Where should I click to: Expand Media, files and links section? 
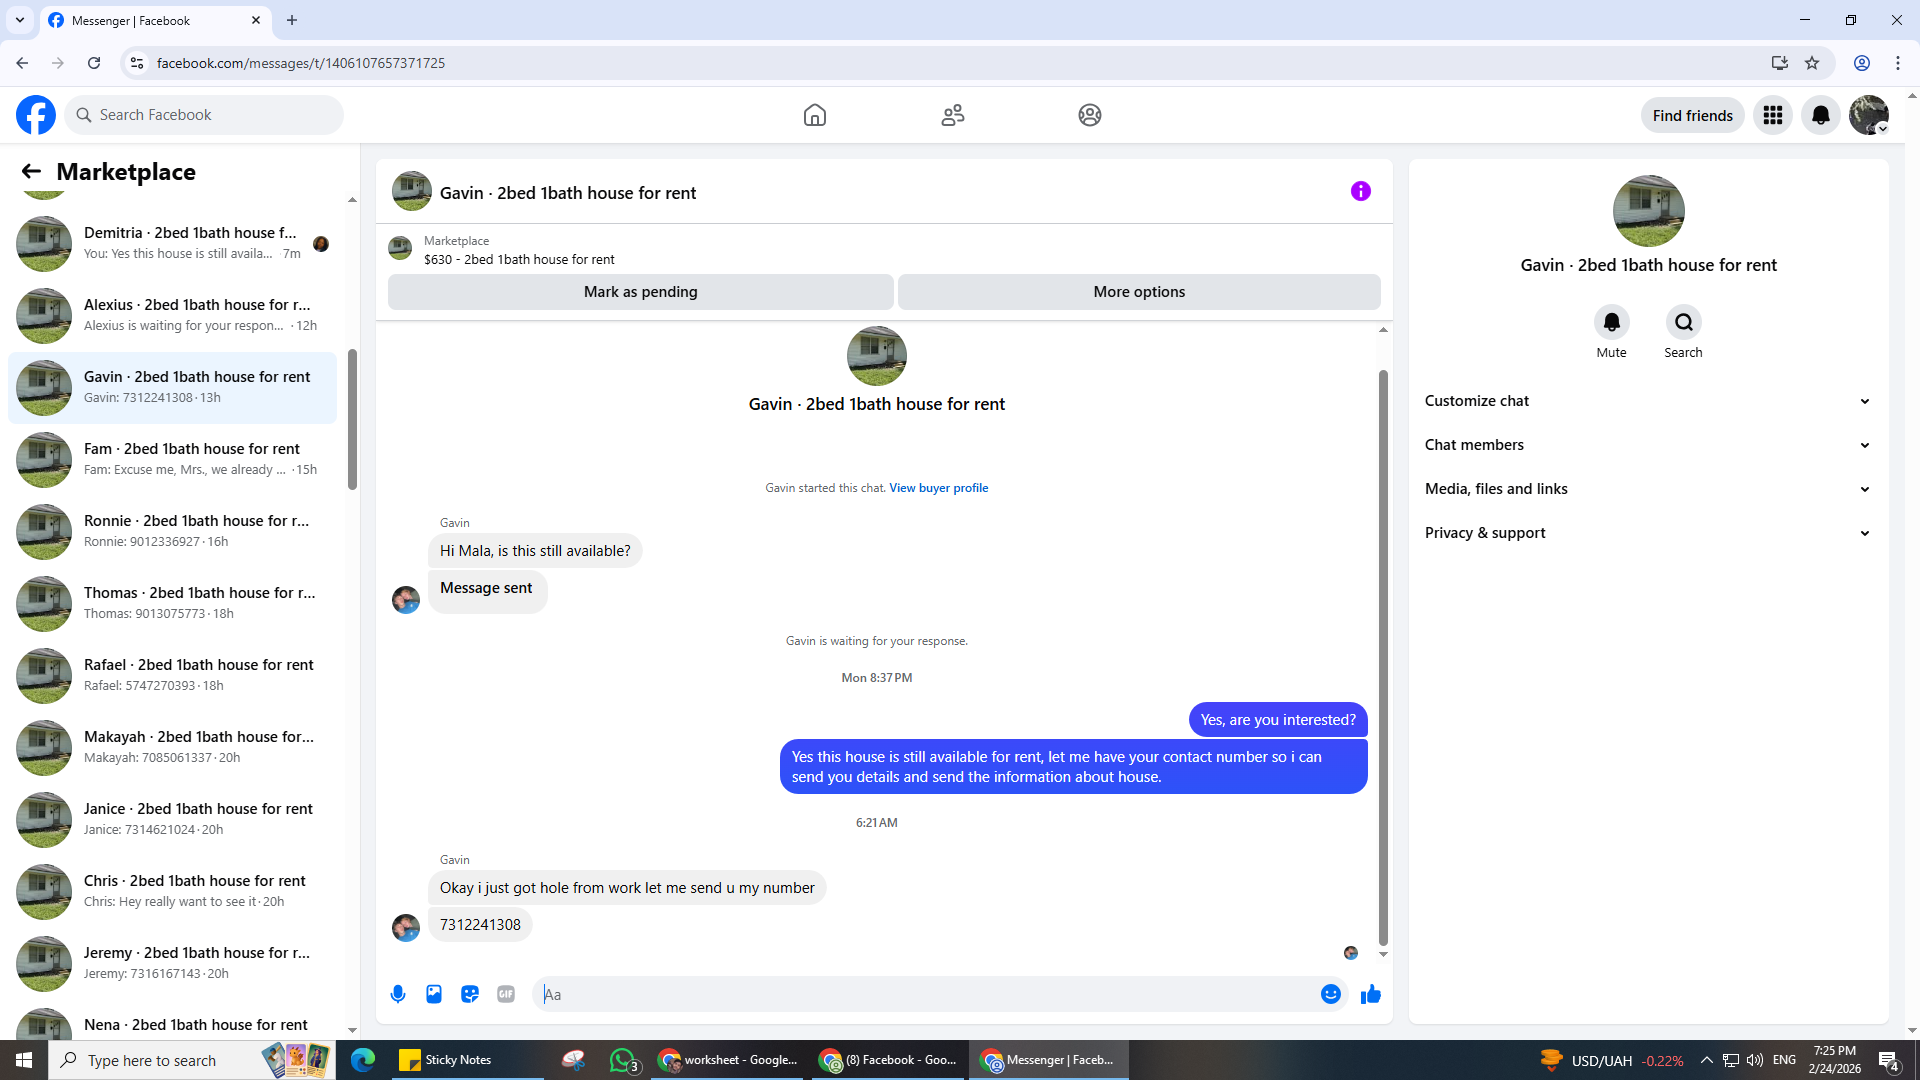[x=1647, y=489]
